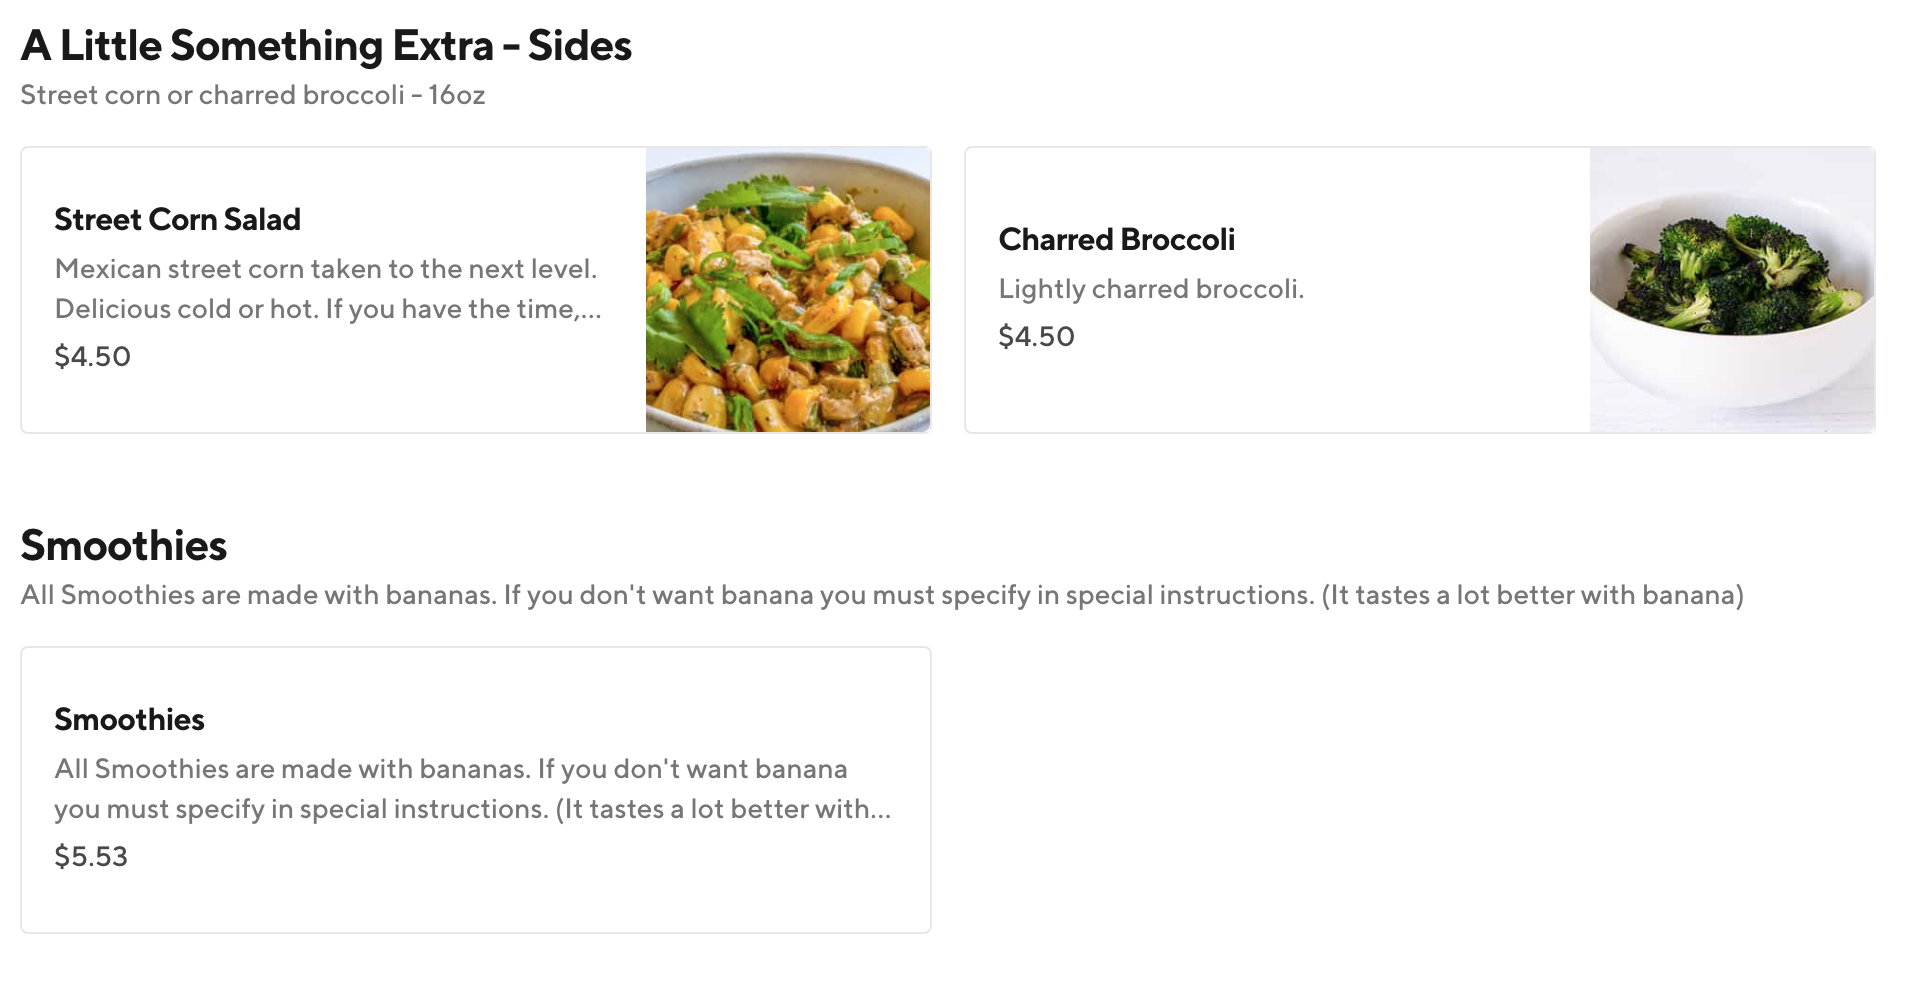Click the Smoothies section banana note subtitle

pos(881,595)
